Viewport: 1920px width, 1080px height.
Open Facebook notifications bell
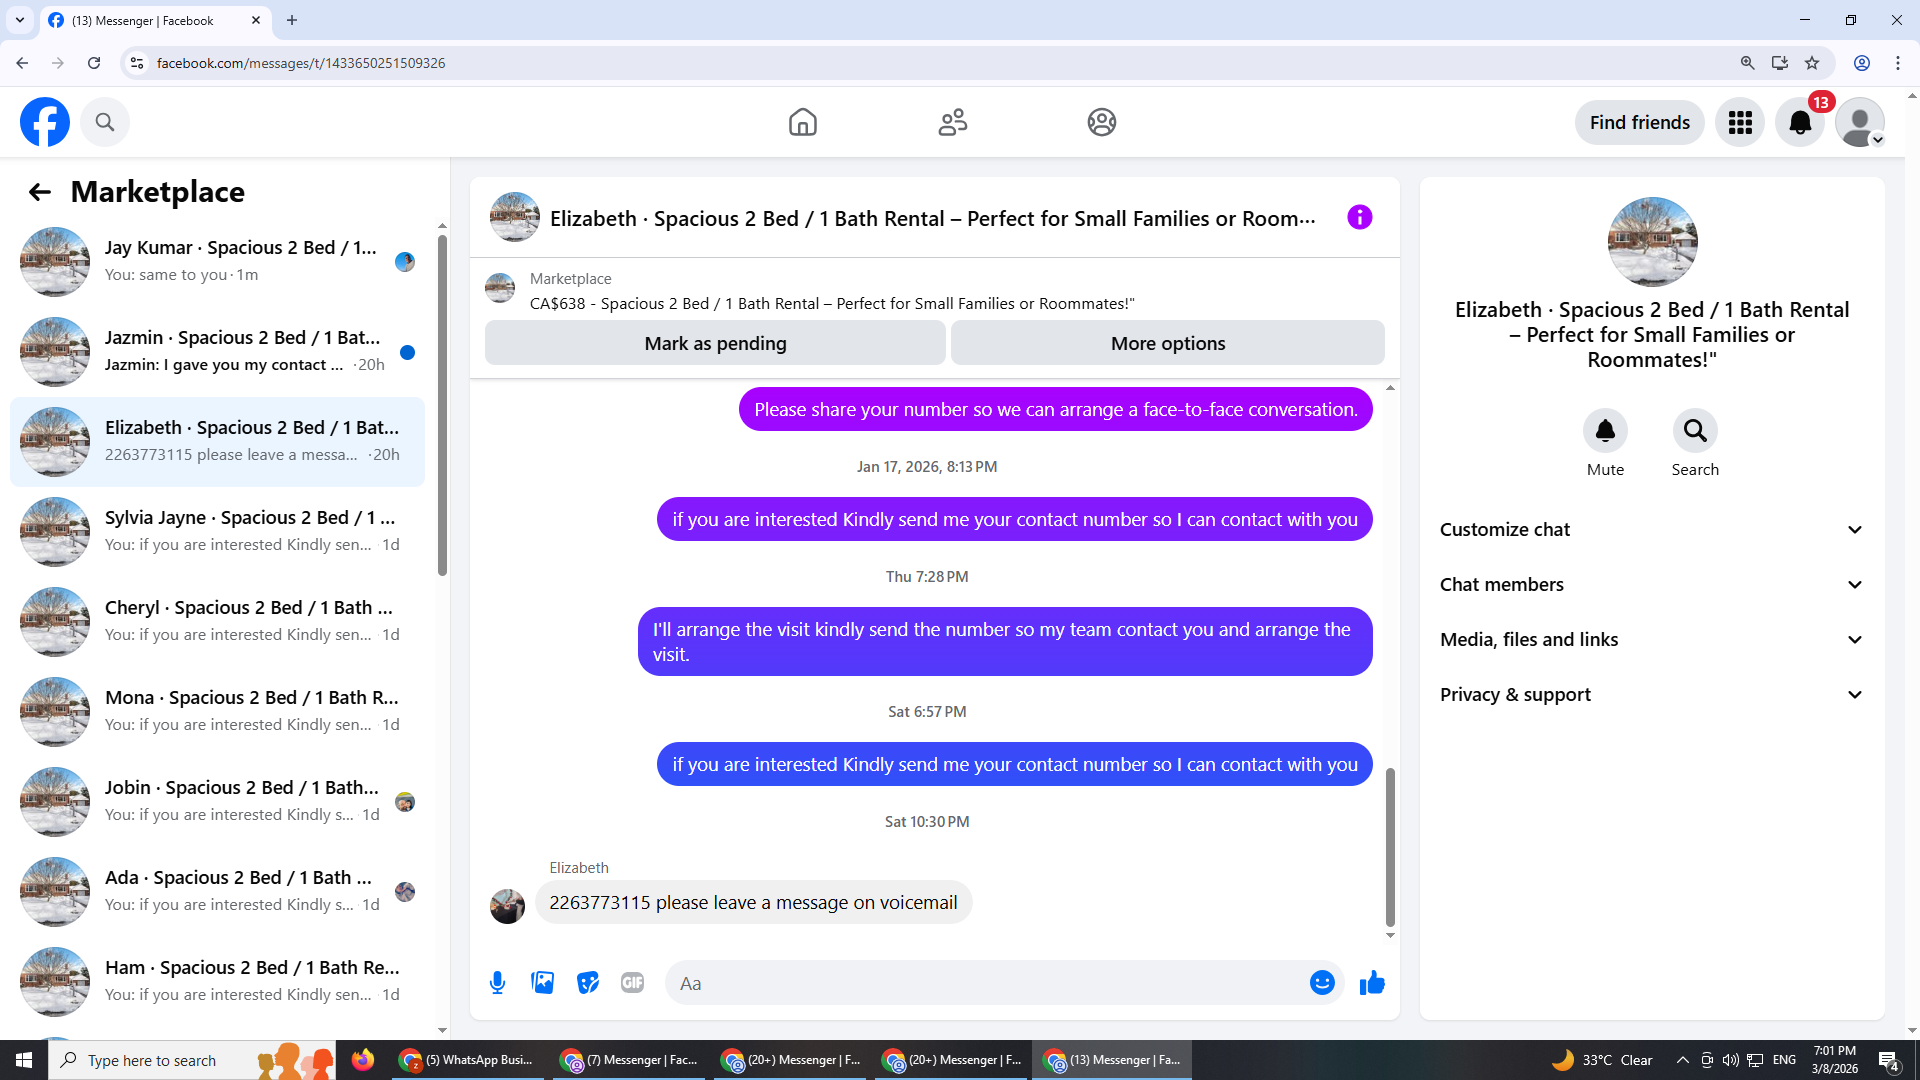[x=1799, y=122]
